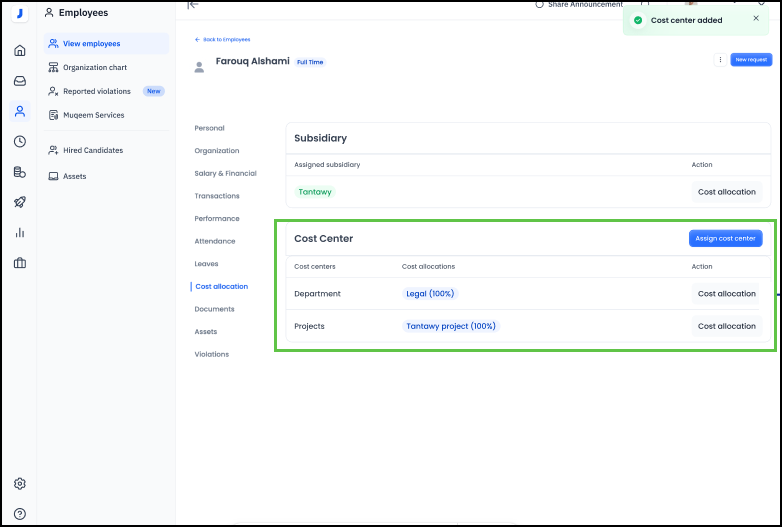Open the bar chart analytics icon
Image resolution: width=782 pixels, height=527 pixels.
pyautogui.click(x=20, y=232)
